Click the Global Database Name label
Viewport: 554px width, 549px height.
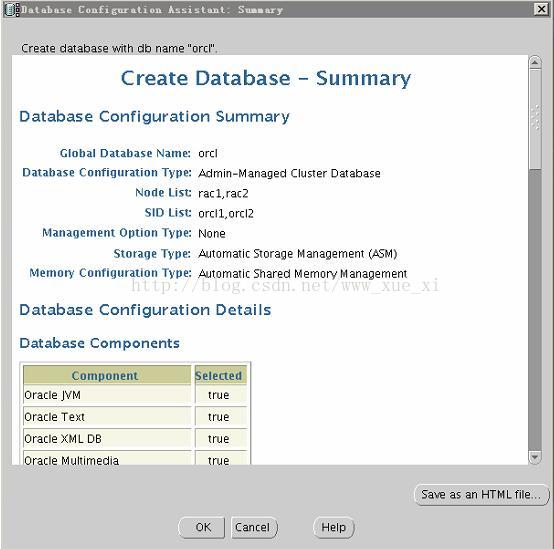tap(125, 153)
